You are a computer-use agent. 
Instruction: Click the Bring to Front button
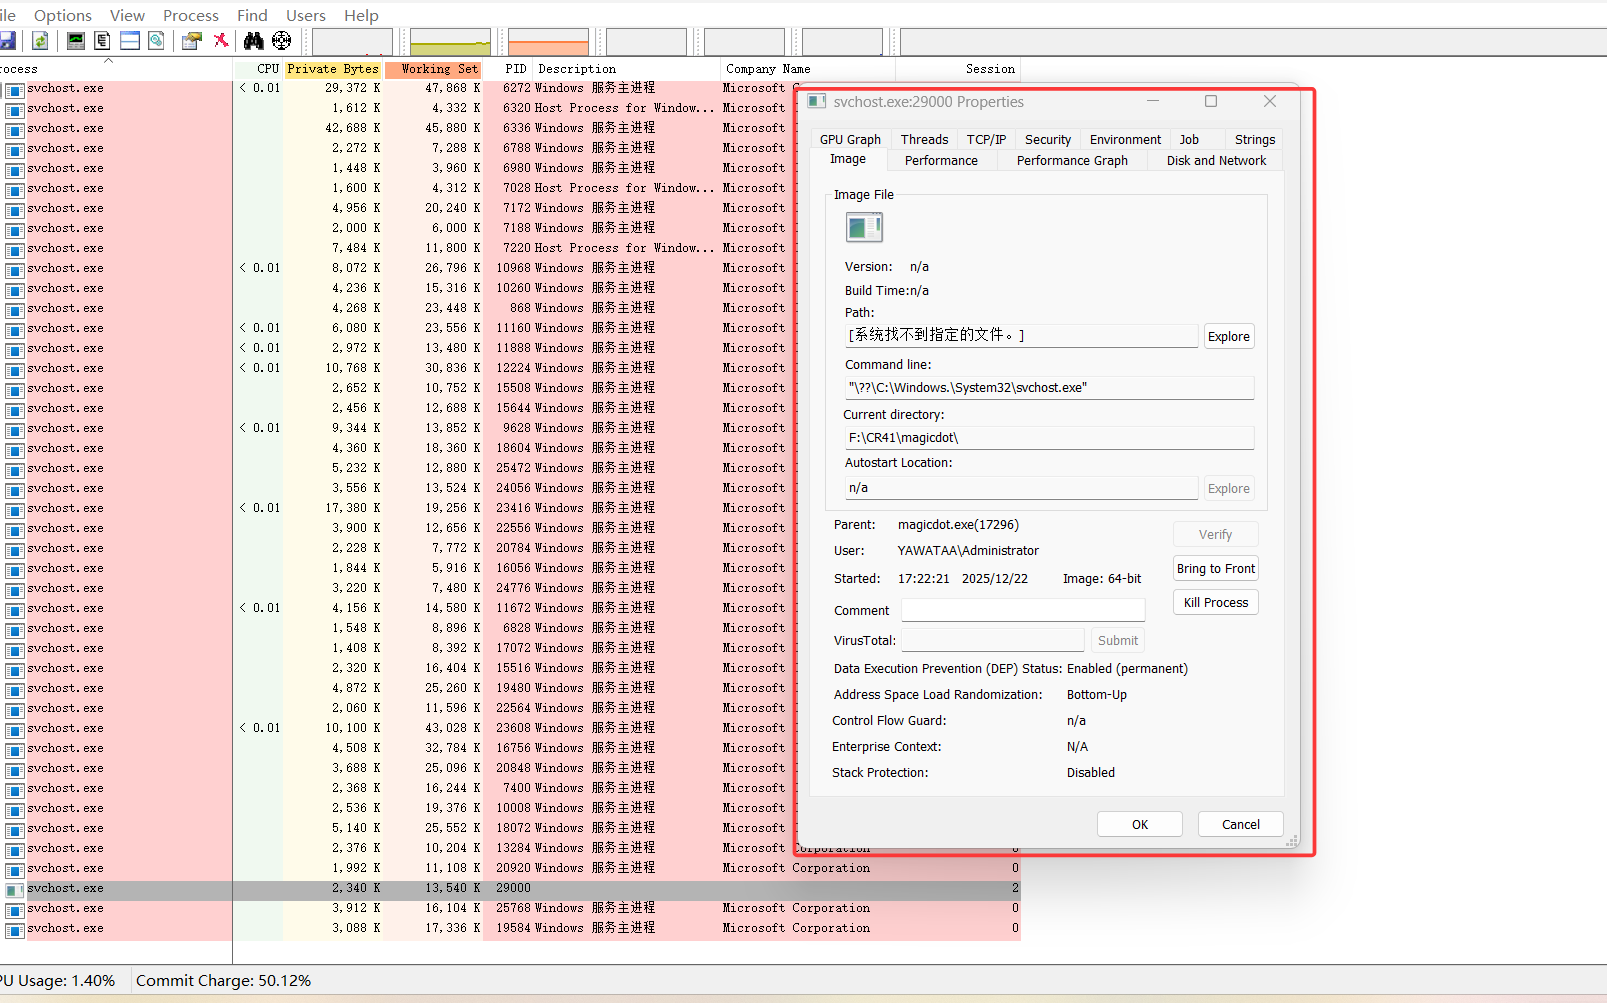click(x=1215, y=568)
